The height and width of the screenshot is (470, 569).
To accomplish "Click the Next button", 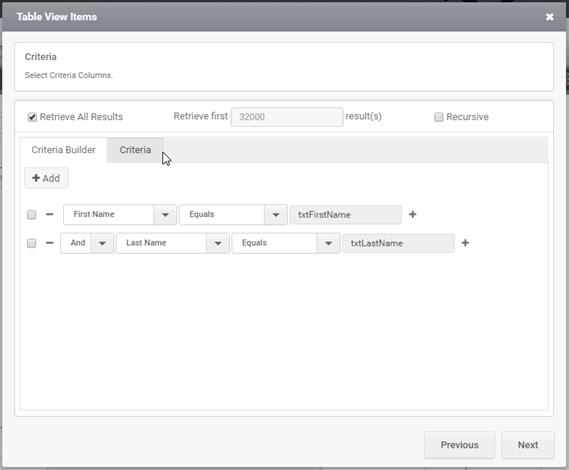I will (528, 445).
